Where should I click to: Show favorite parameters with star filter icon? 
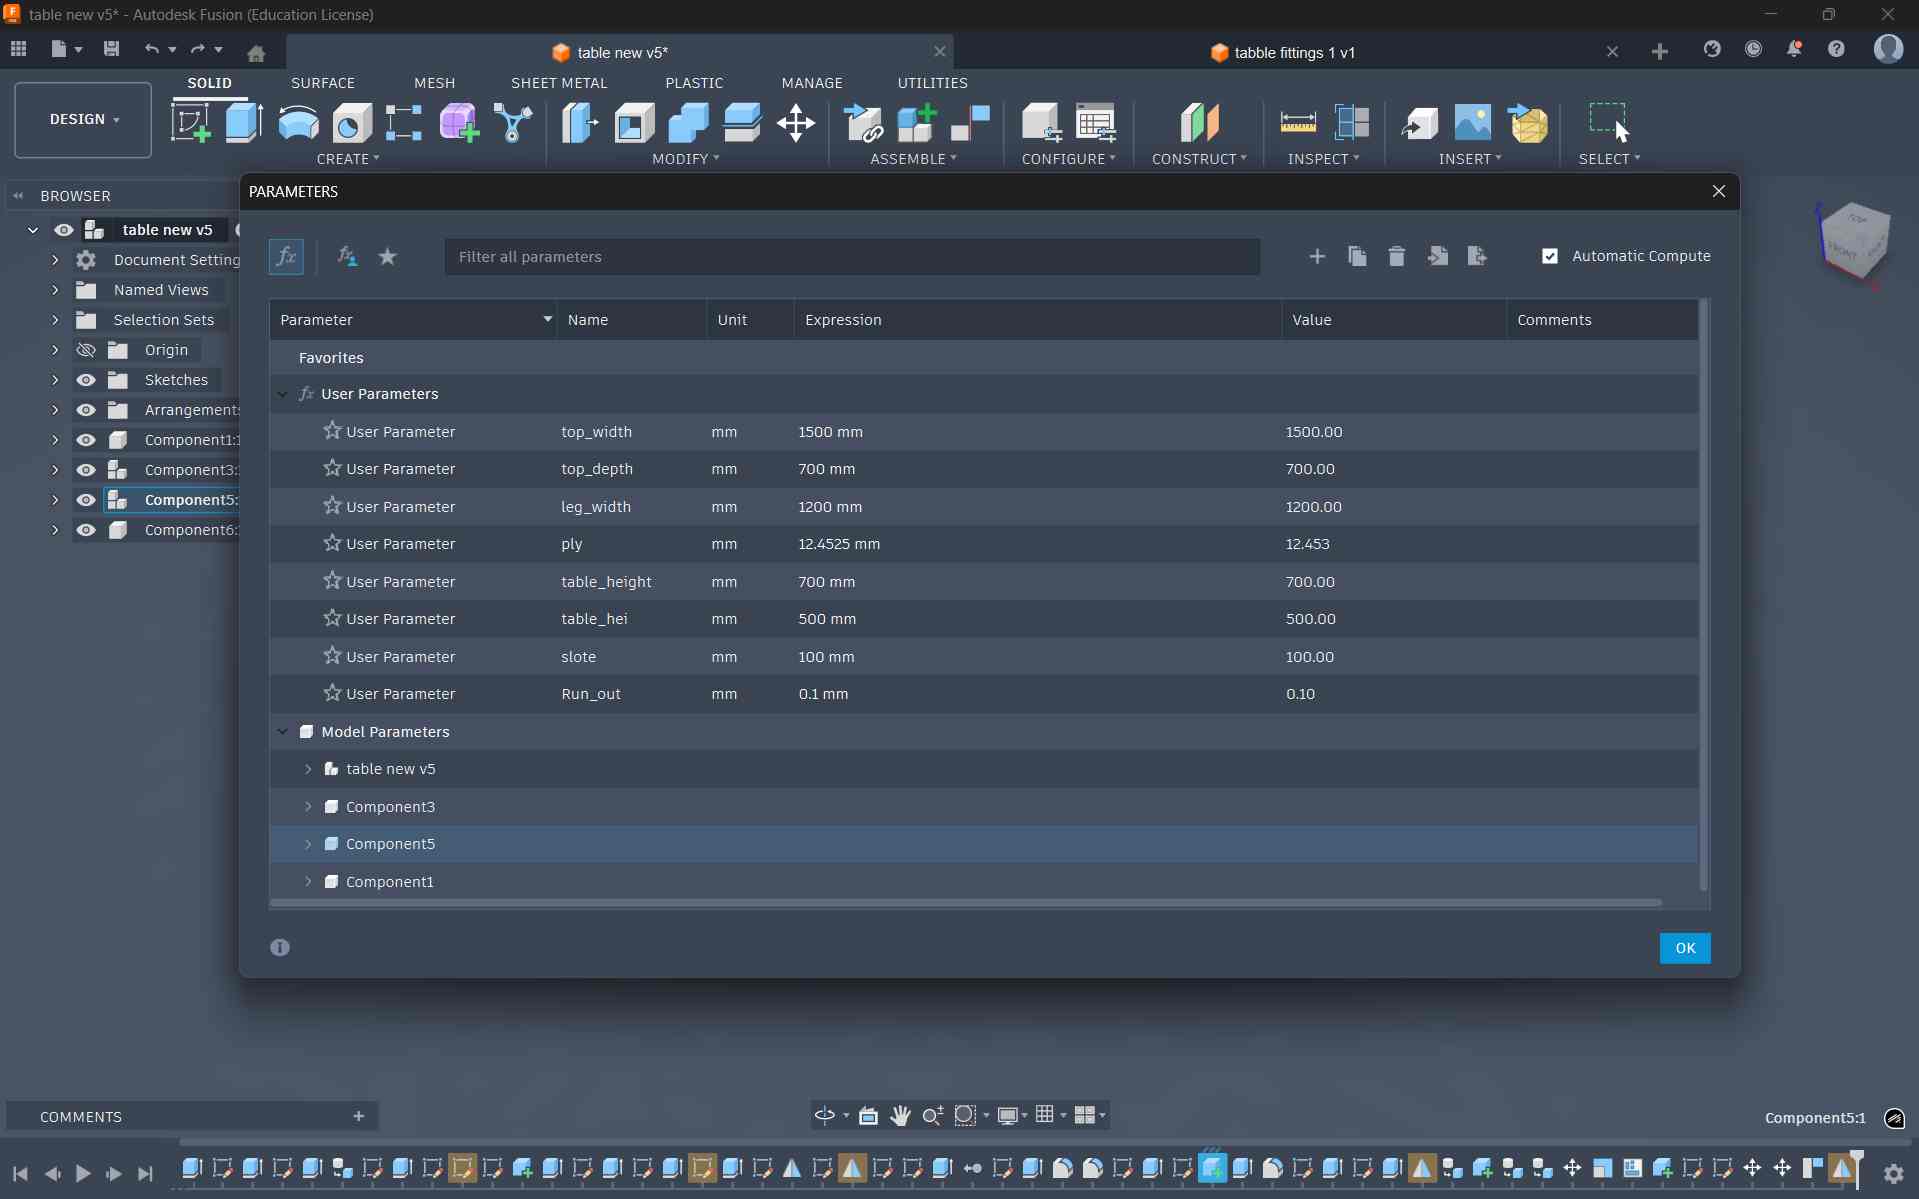388,257
